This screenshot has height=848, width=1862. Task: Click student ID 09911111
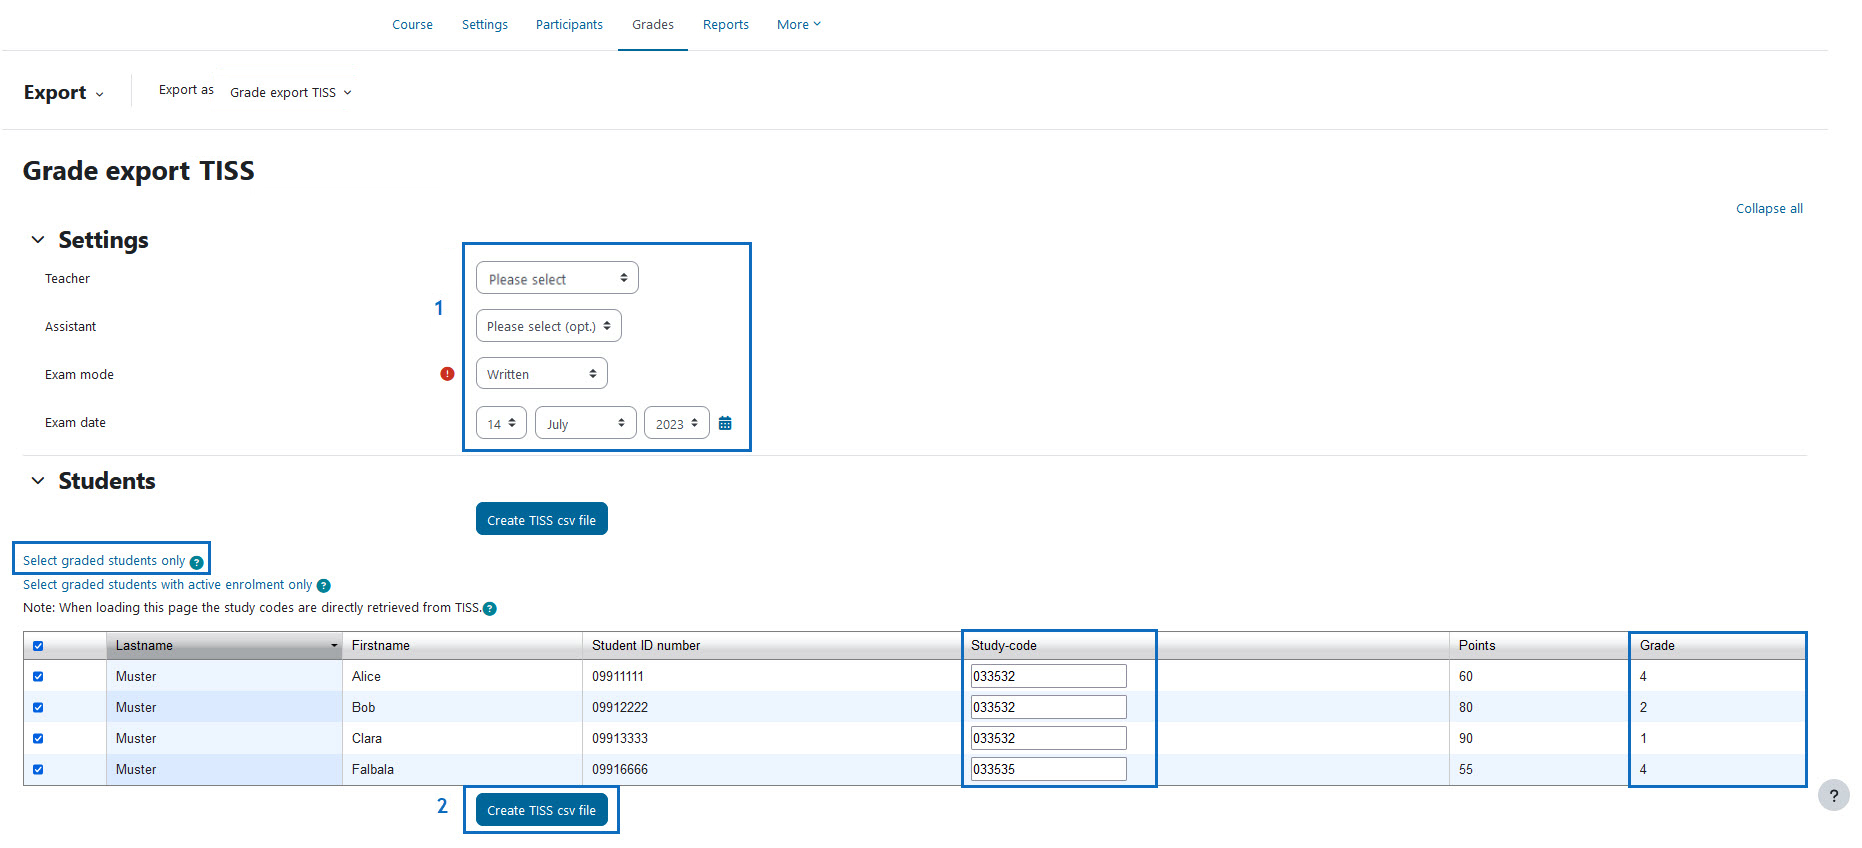(618, 677)
